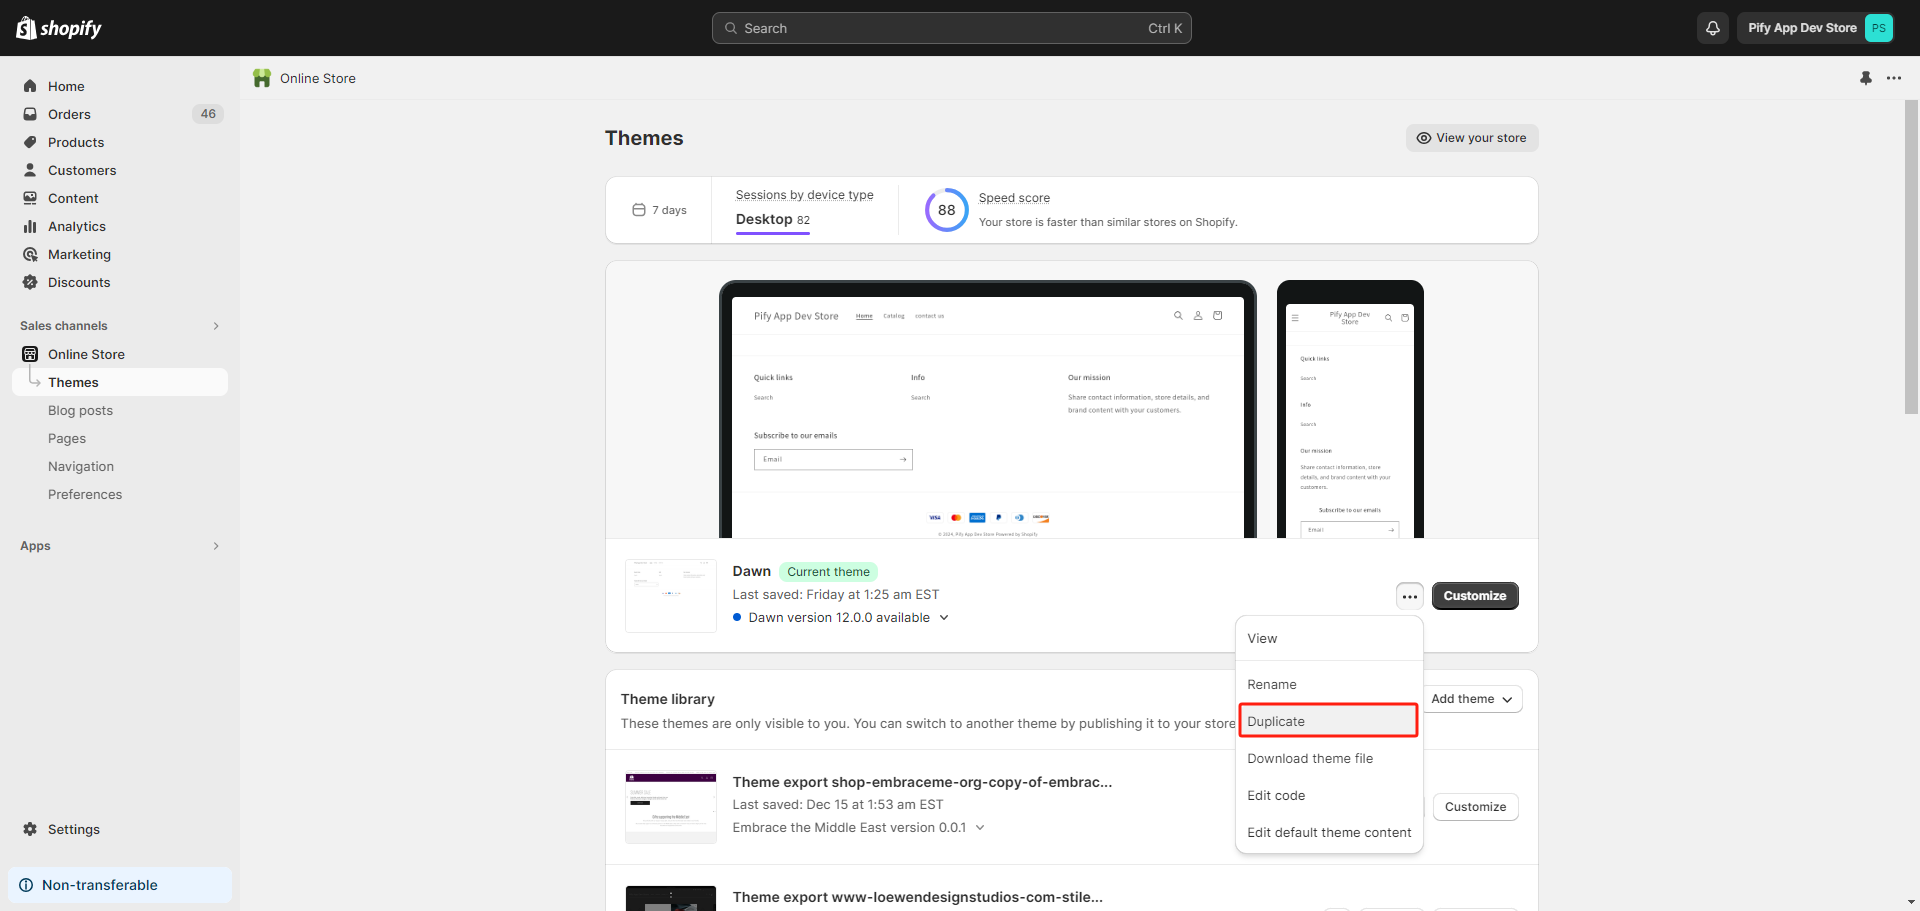
Task: Click the 7 days date range button
Action: click(x=660, y=210)
